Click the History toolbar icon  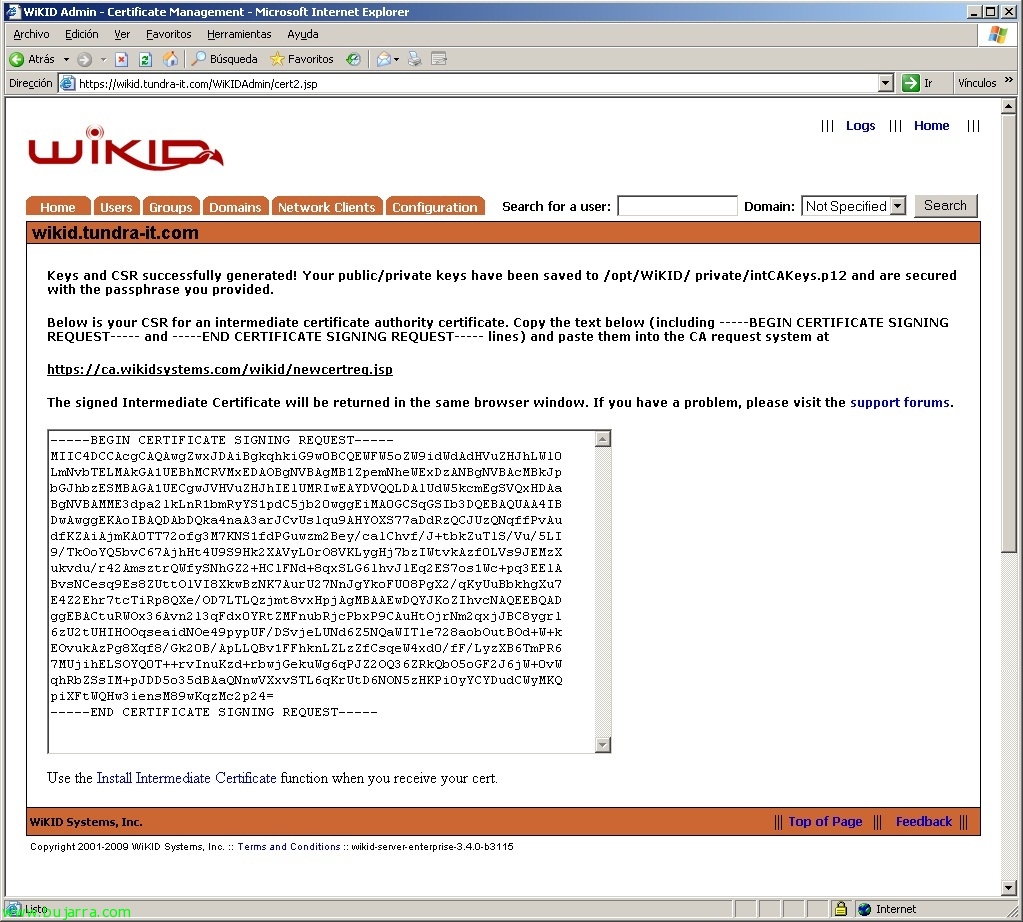tap(353, 59)
